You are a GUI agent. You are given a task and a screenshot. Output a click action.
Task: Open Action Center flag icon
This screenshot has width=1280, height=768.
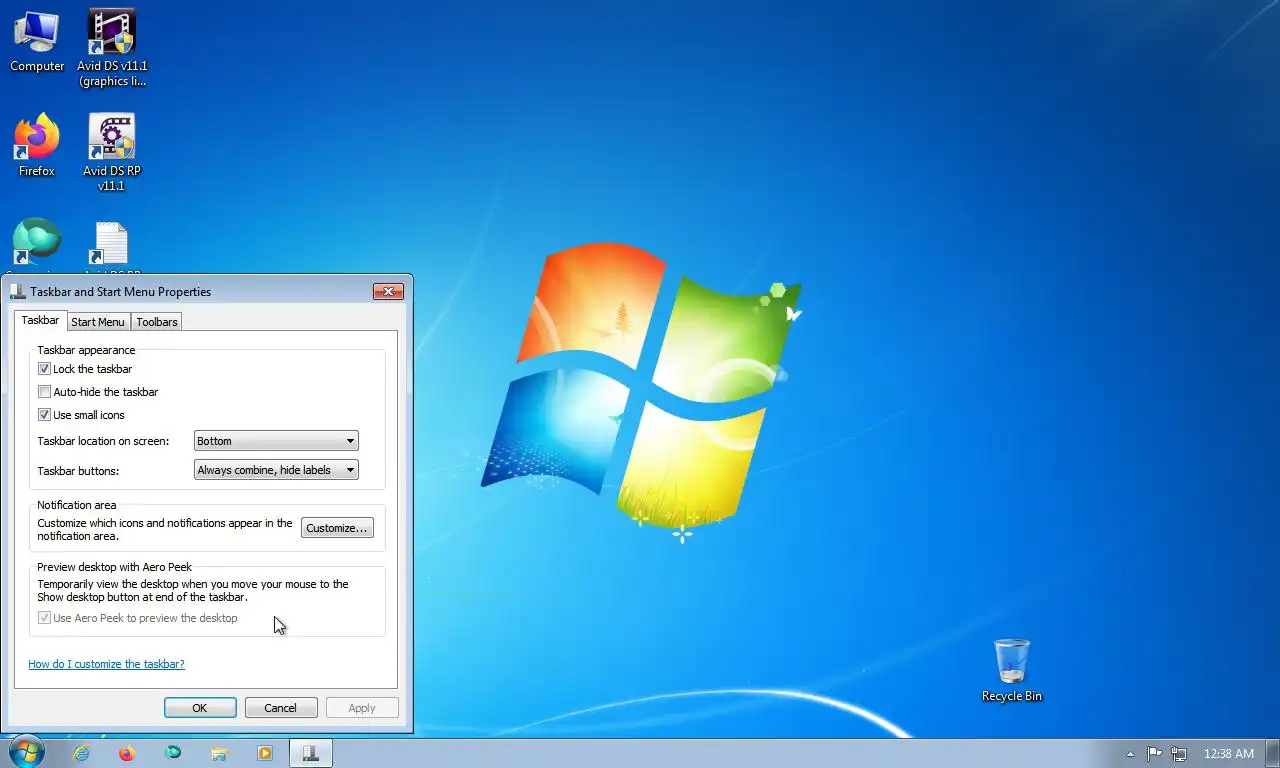coord(1154,754)
